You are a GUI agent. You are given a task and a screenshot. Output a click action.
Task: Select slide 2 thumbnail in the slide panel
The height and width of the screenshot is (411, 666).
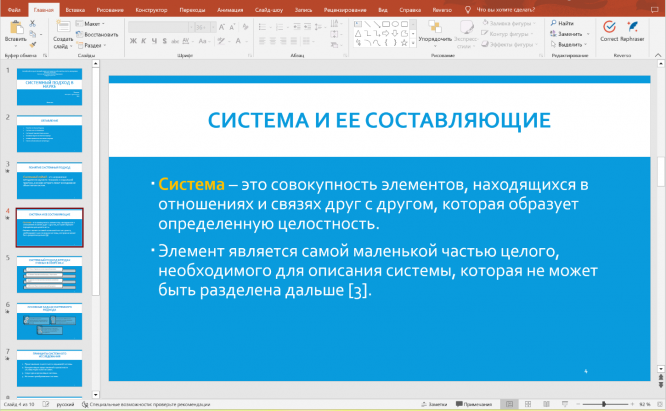click(x=50, y=131)
